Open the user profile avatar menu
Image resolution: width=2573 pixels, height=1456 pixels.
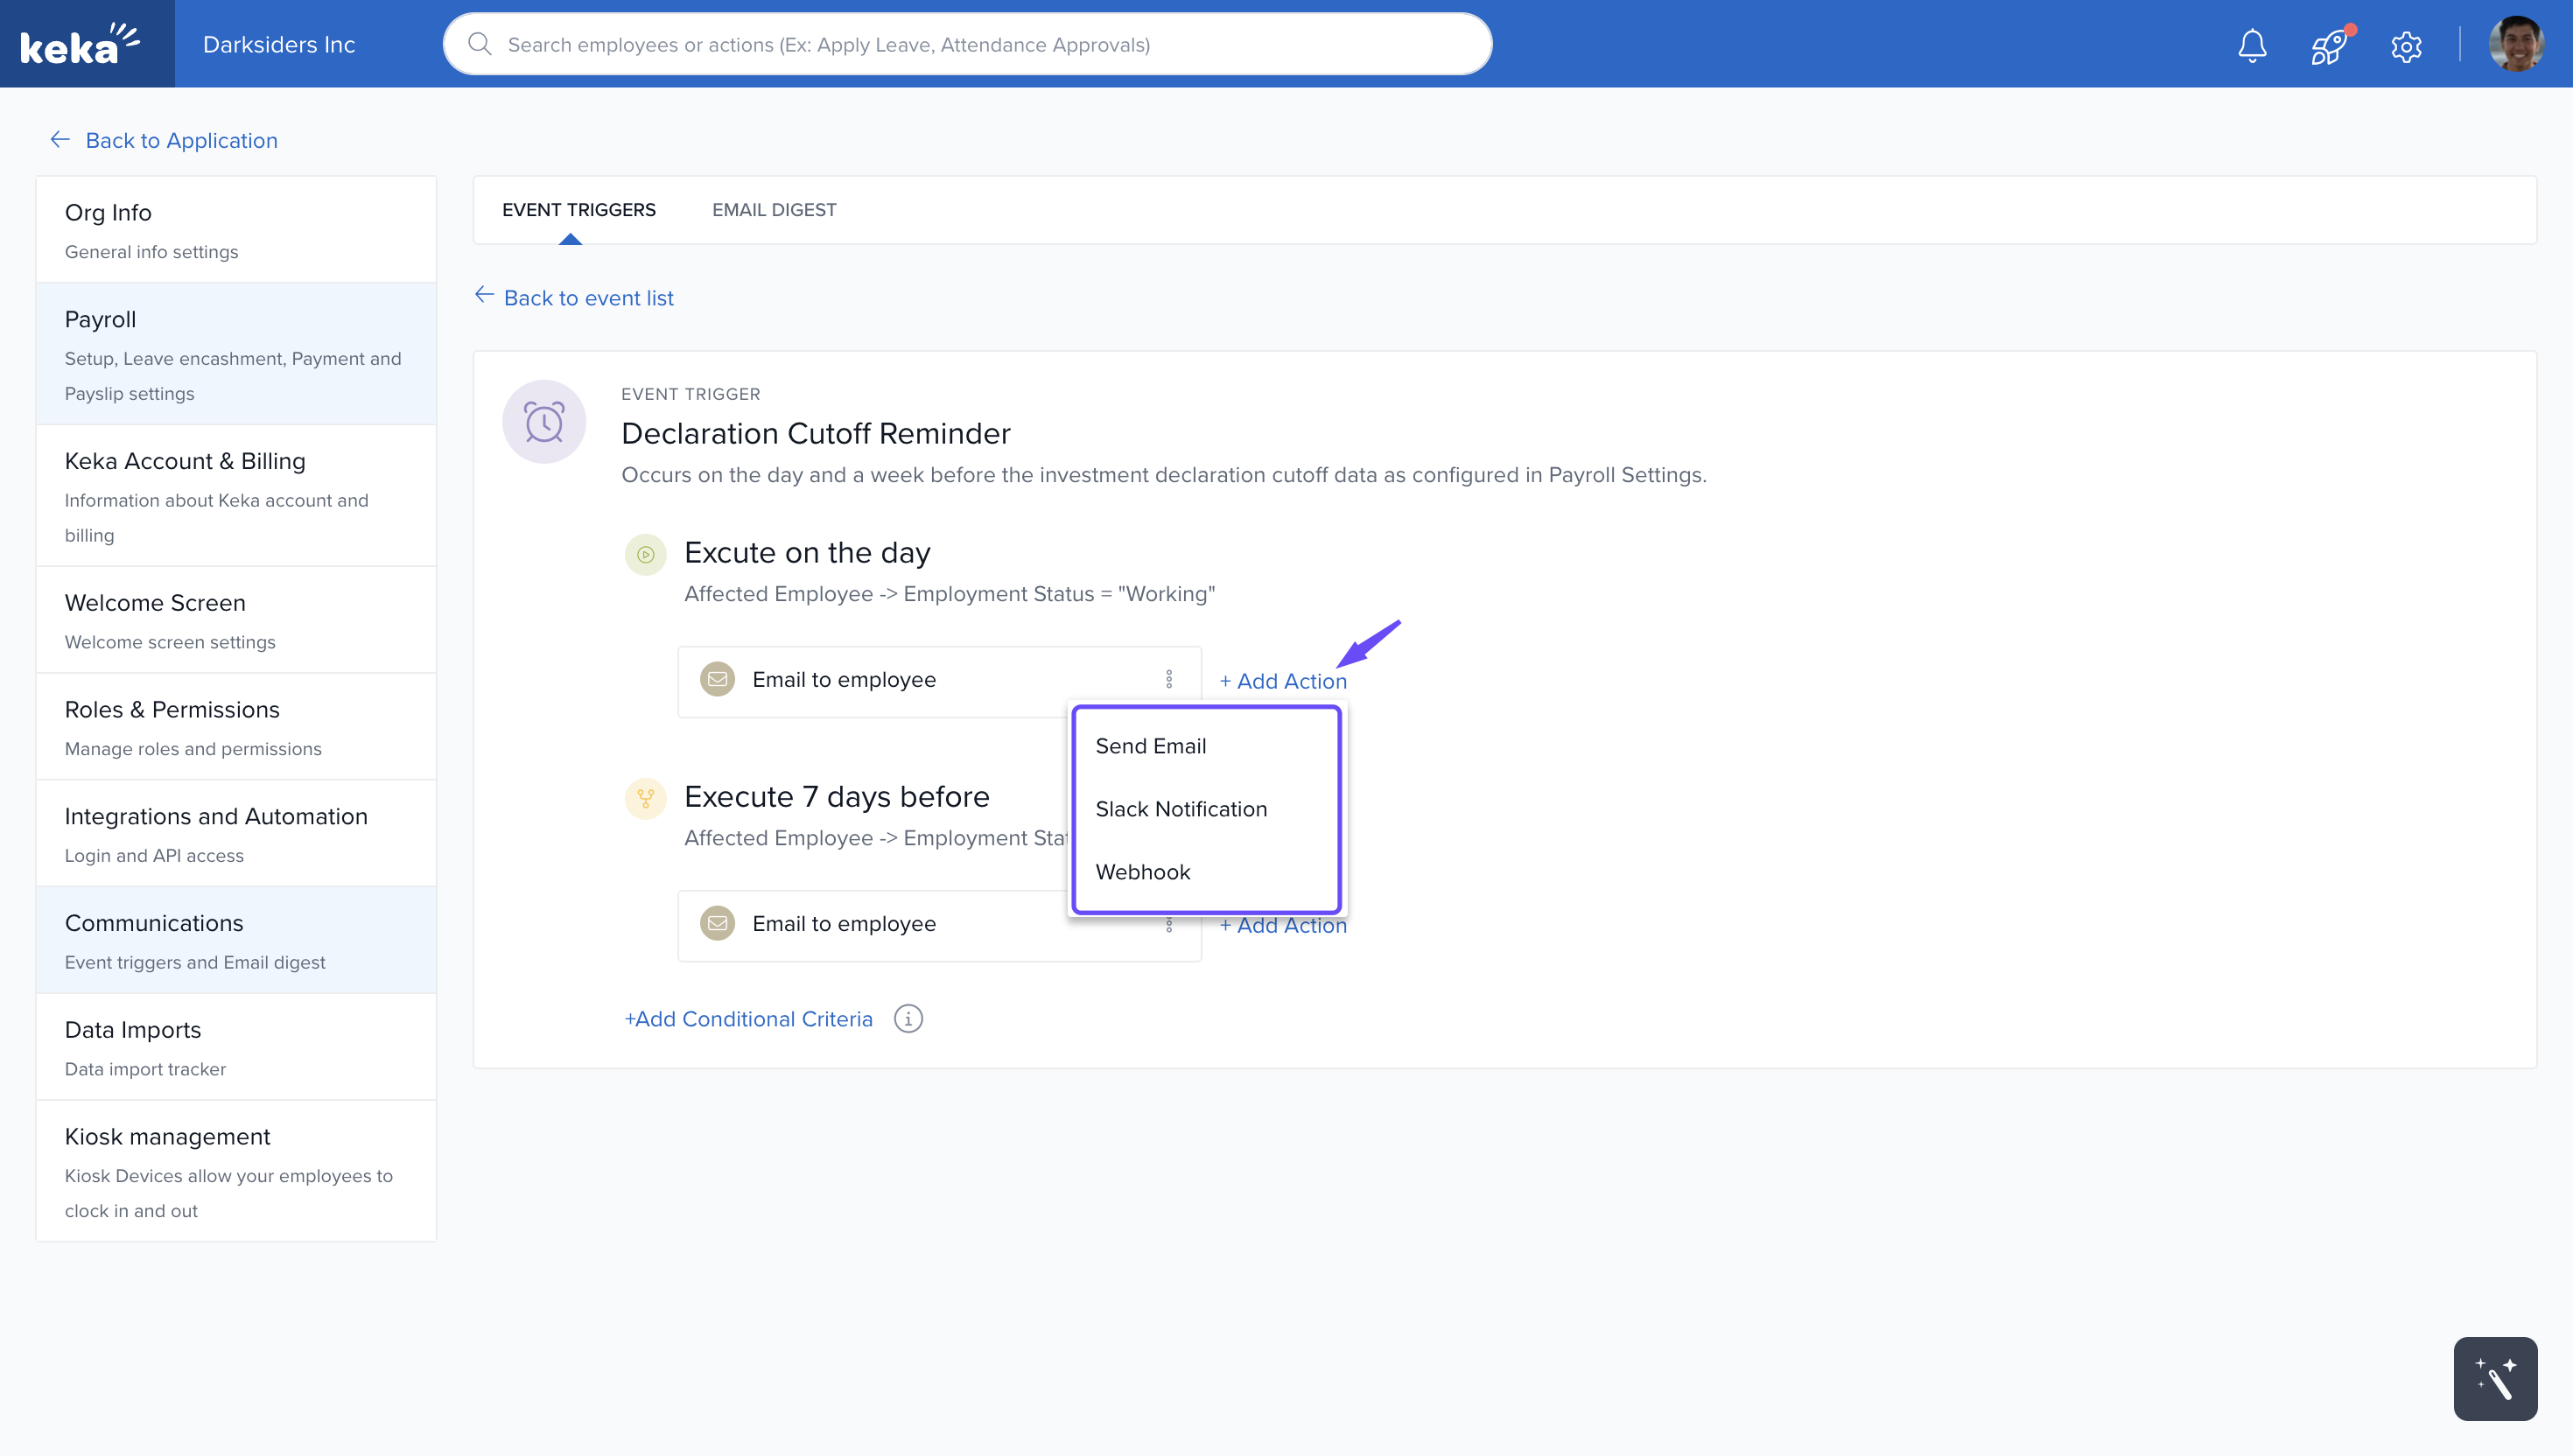pyautogui.click(x=2515, y=44)
